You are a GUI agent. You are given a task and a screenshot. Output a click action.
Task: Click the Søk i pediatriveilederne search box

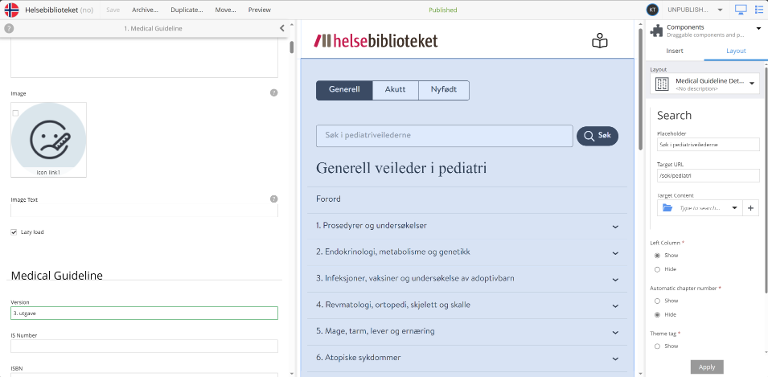[x=444, y=136]
